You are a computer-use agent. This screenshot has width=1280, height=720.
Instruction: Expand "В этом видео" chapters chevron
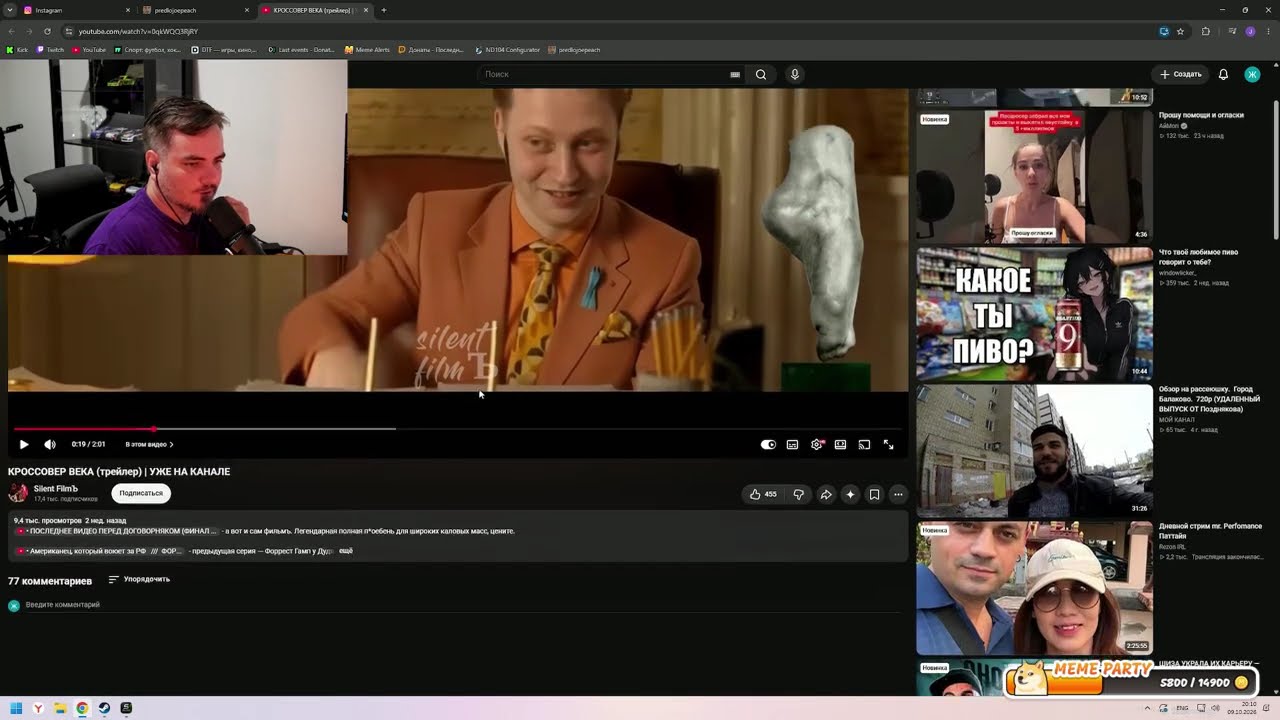(172, 444)
